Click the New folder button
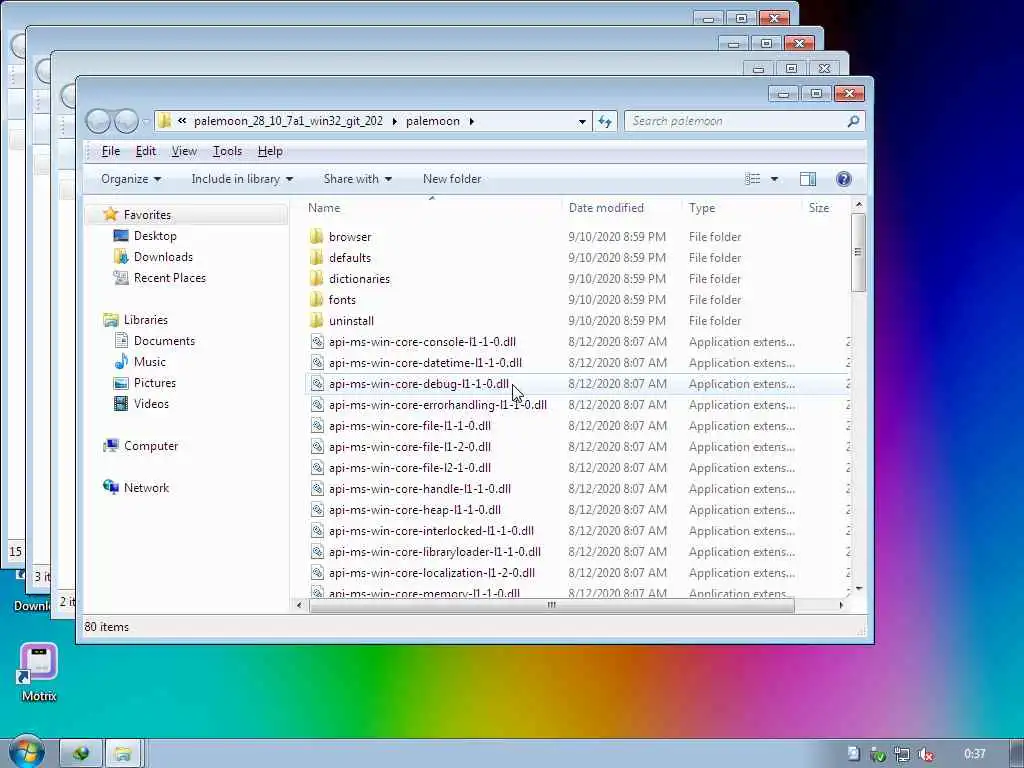This screenshot has height=768, width=1024. pyautogui.click(x=452, y=179)
